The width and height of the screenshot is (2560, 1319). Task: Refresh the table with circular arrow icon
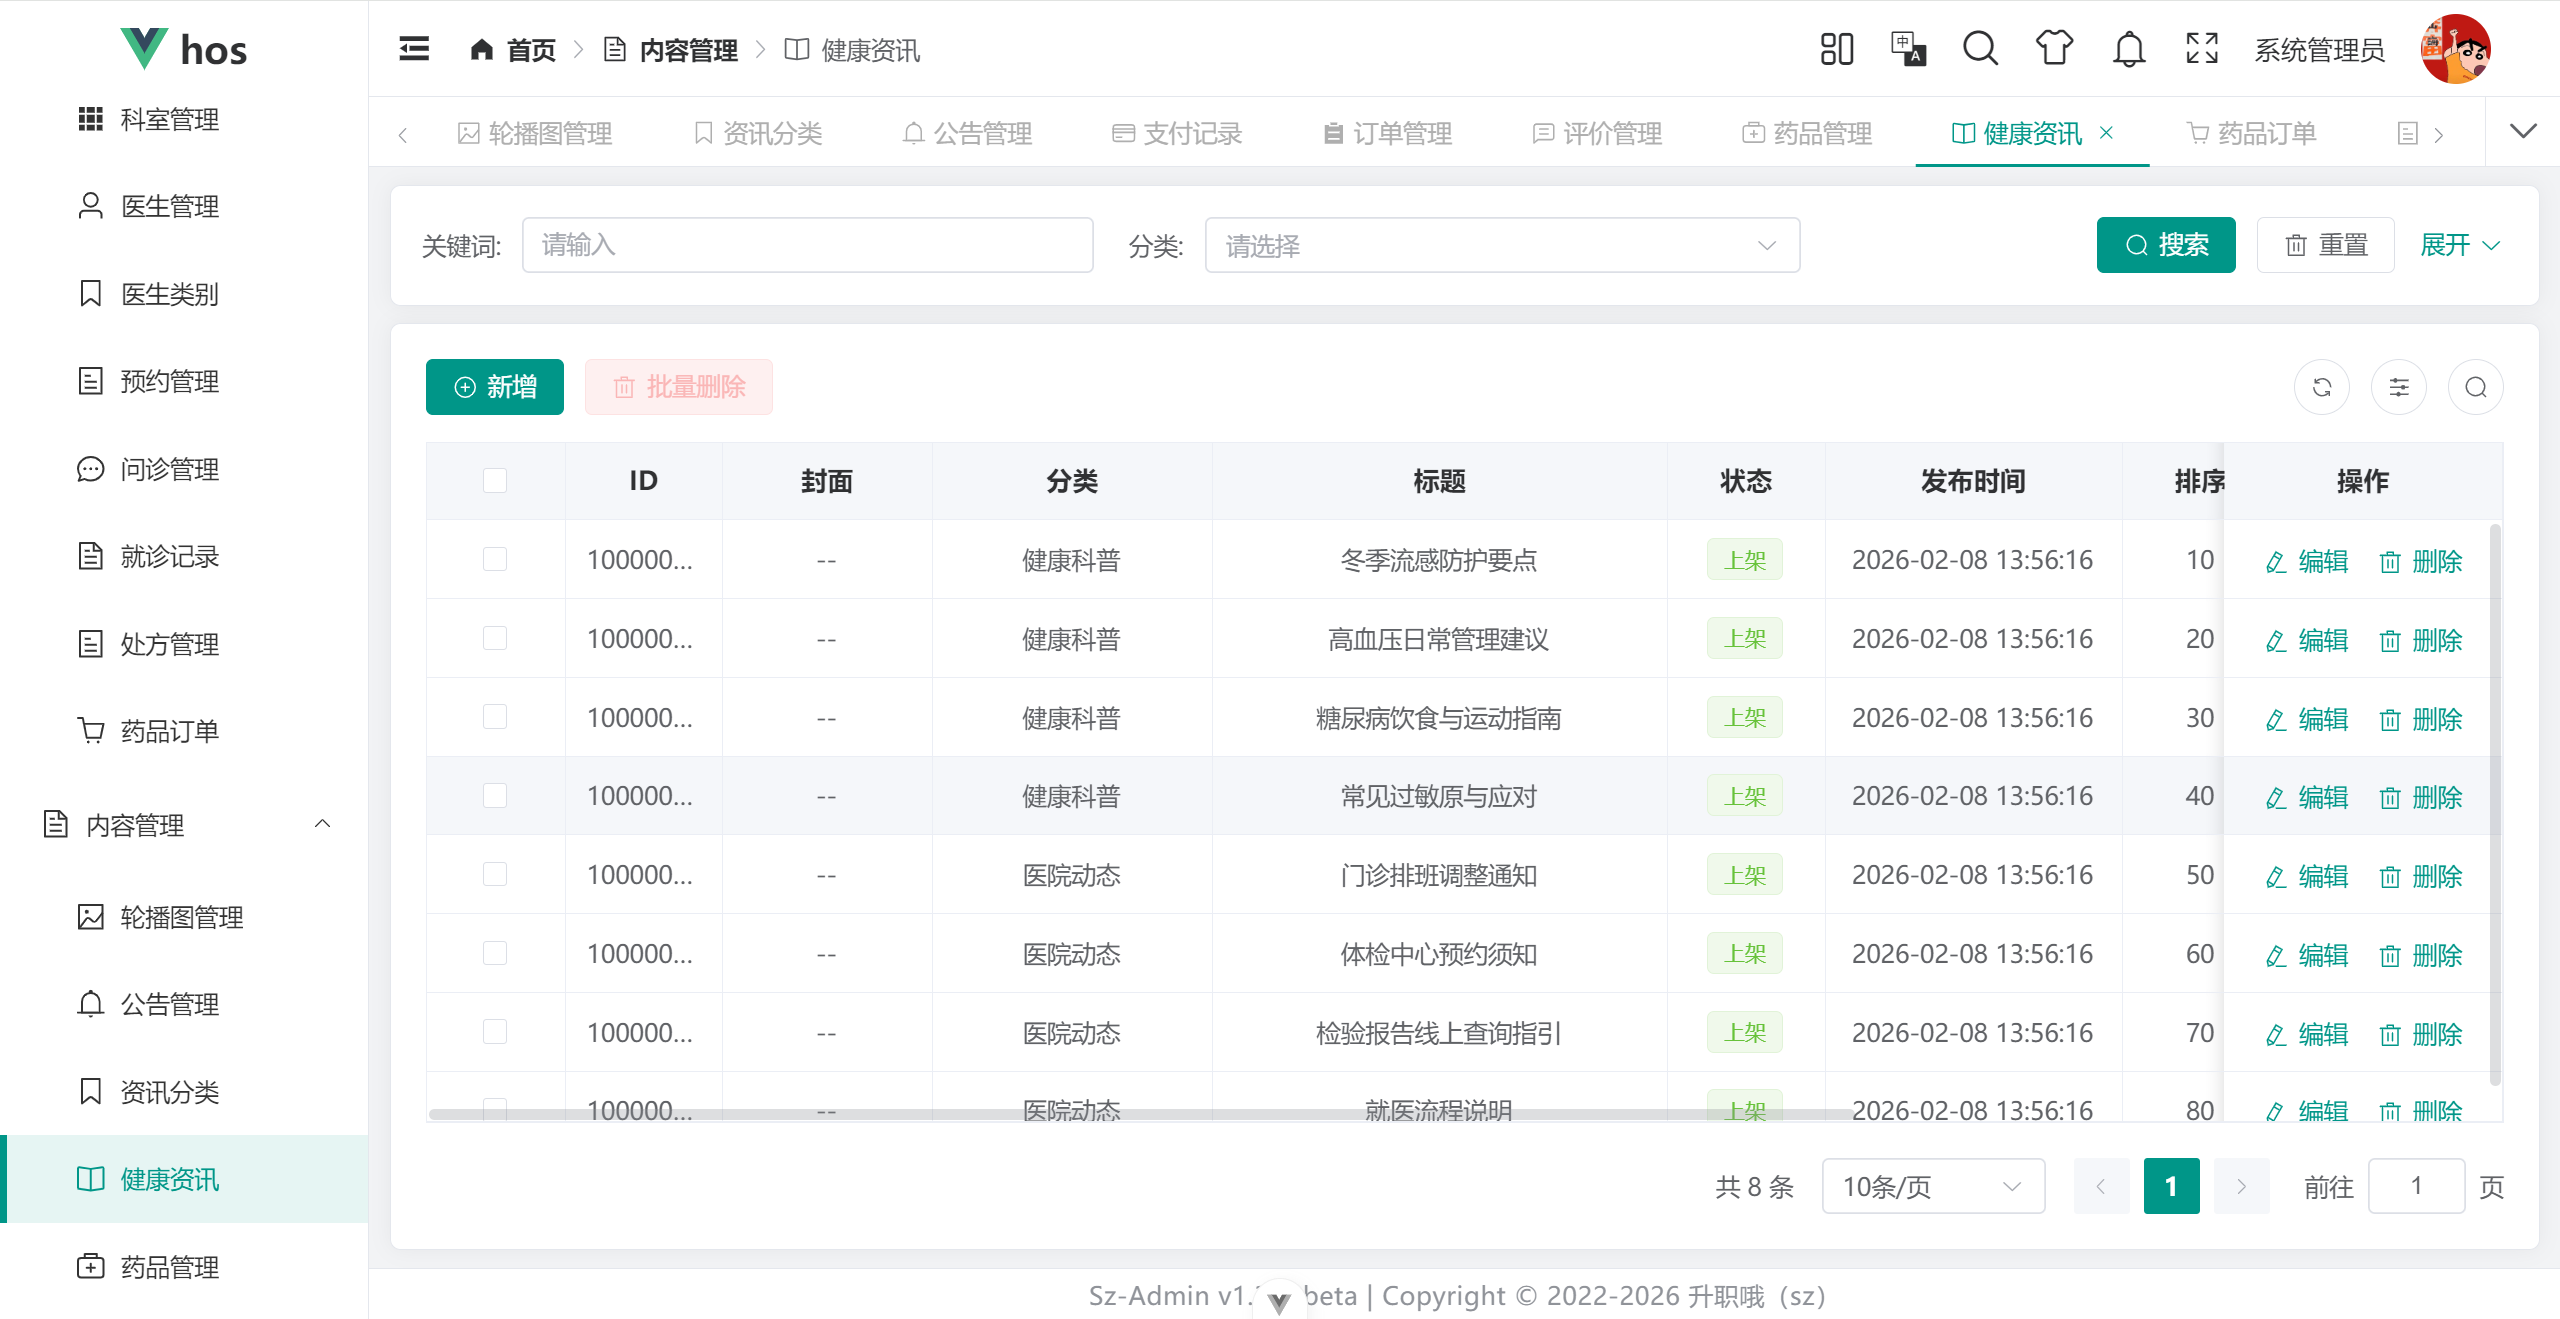tap(2322, 387)
